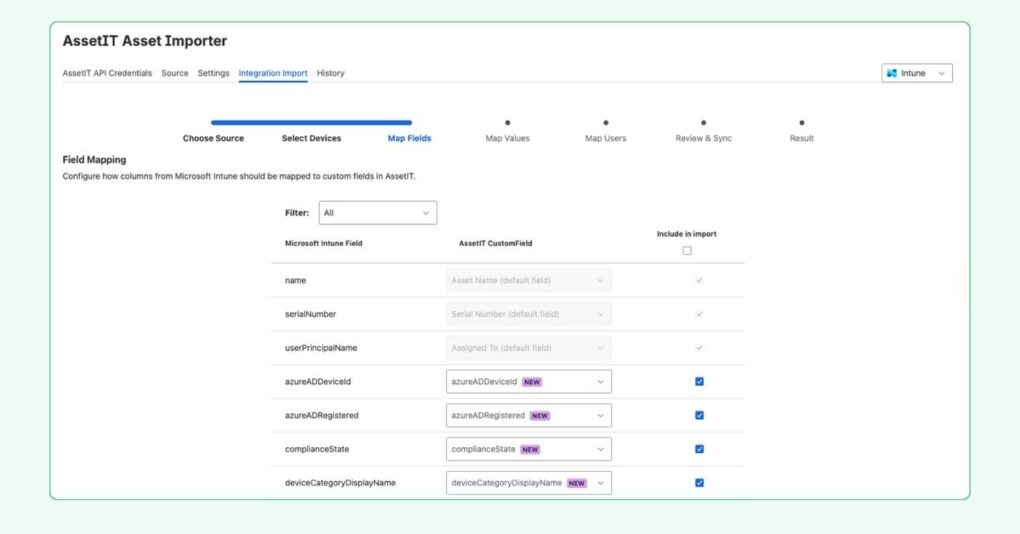Viewport: 1020px width, 534px height.
Task: Click the NEW badge in azureADRegistered dropdown
Action: click(x=540, y=416)
